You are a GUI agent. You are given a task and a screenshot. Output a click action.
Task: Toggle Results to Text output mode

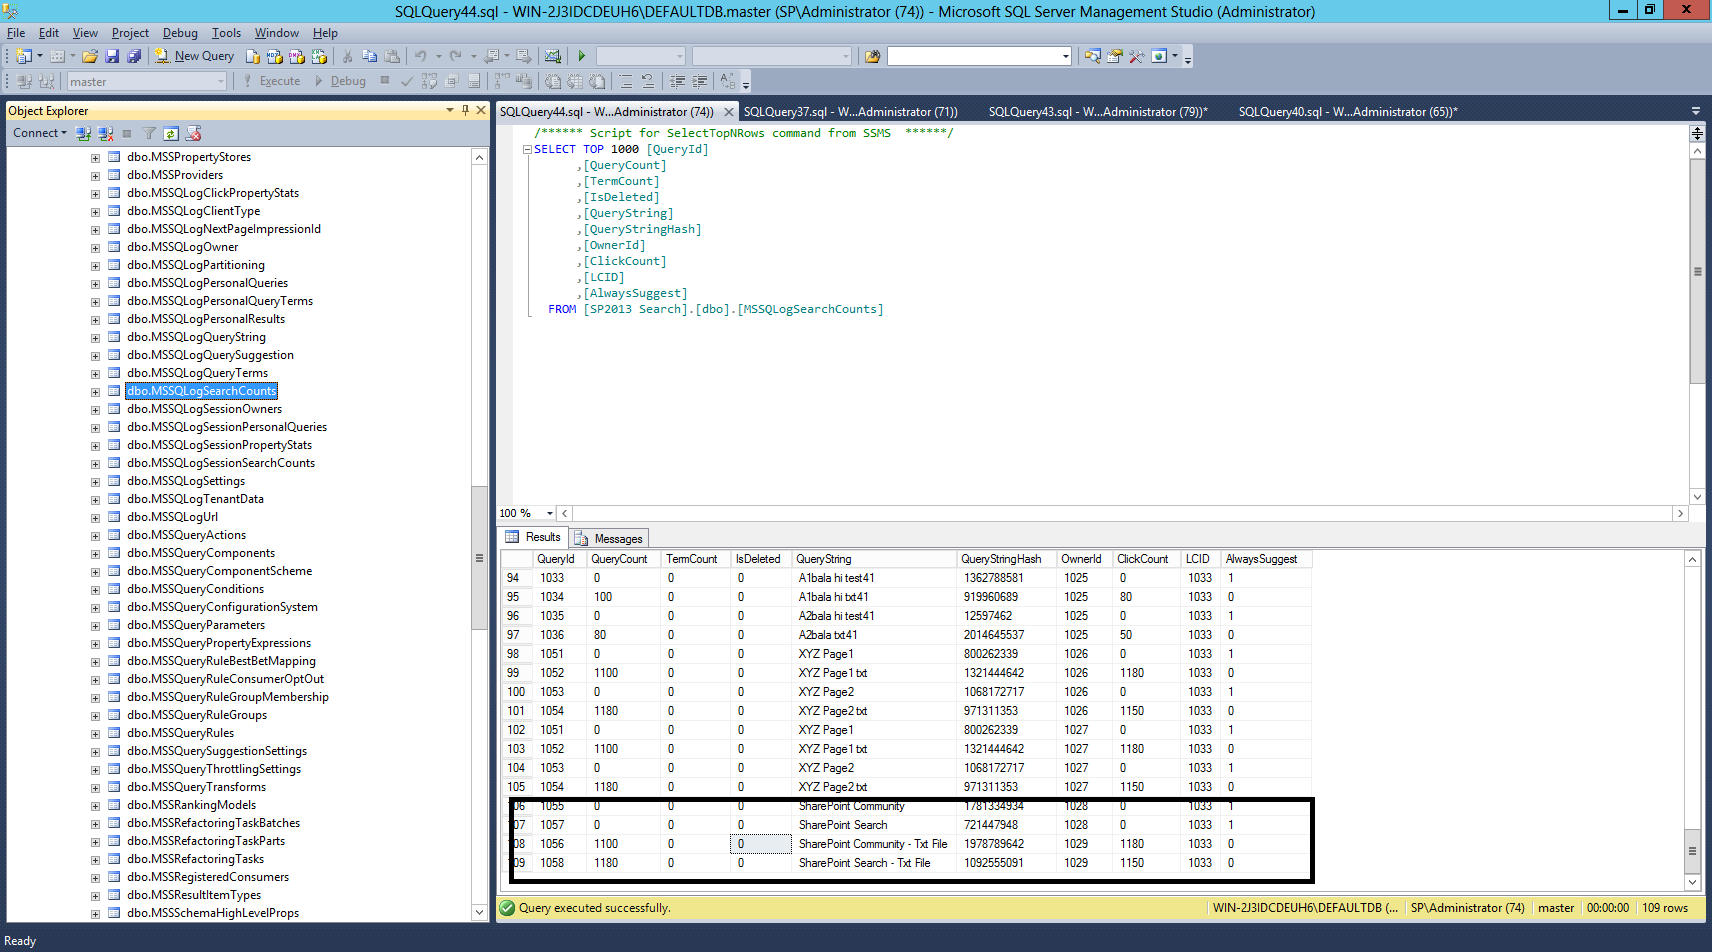(x=553, y=81)
